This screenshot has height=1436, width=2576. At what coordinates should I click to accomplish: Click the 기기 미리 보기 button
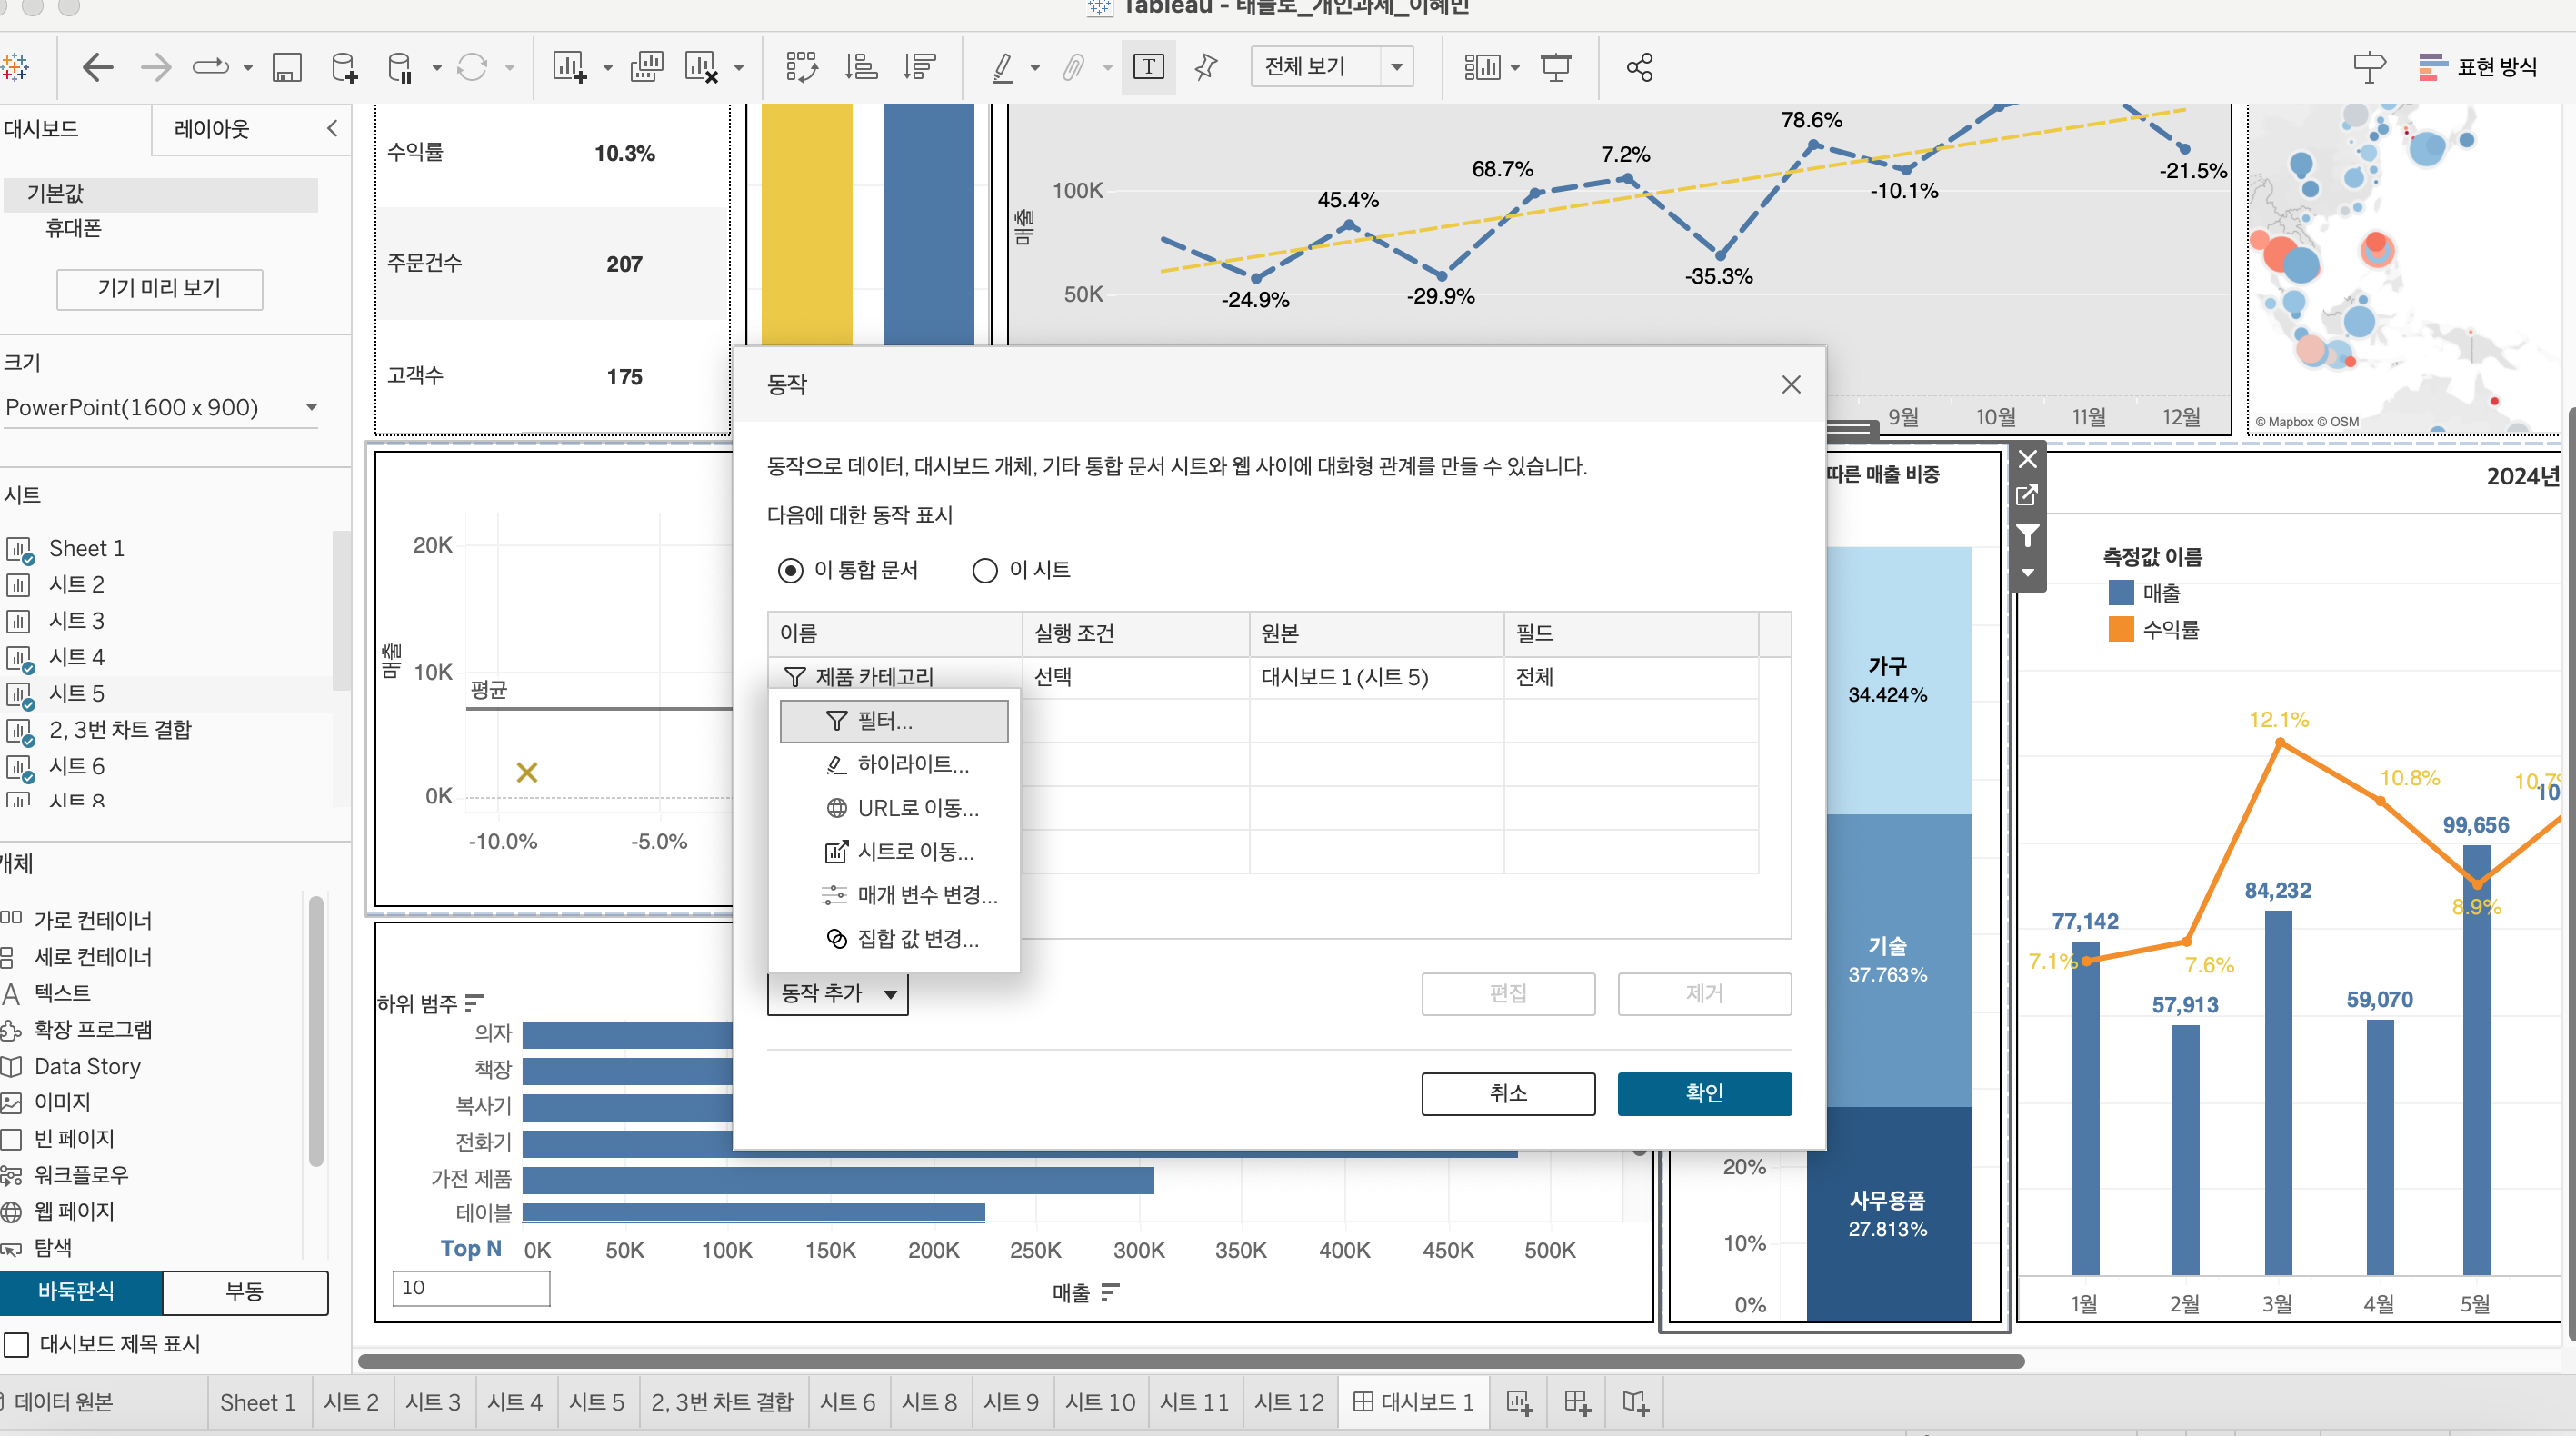[159, 289]
